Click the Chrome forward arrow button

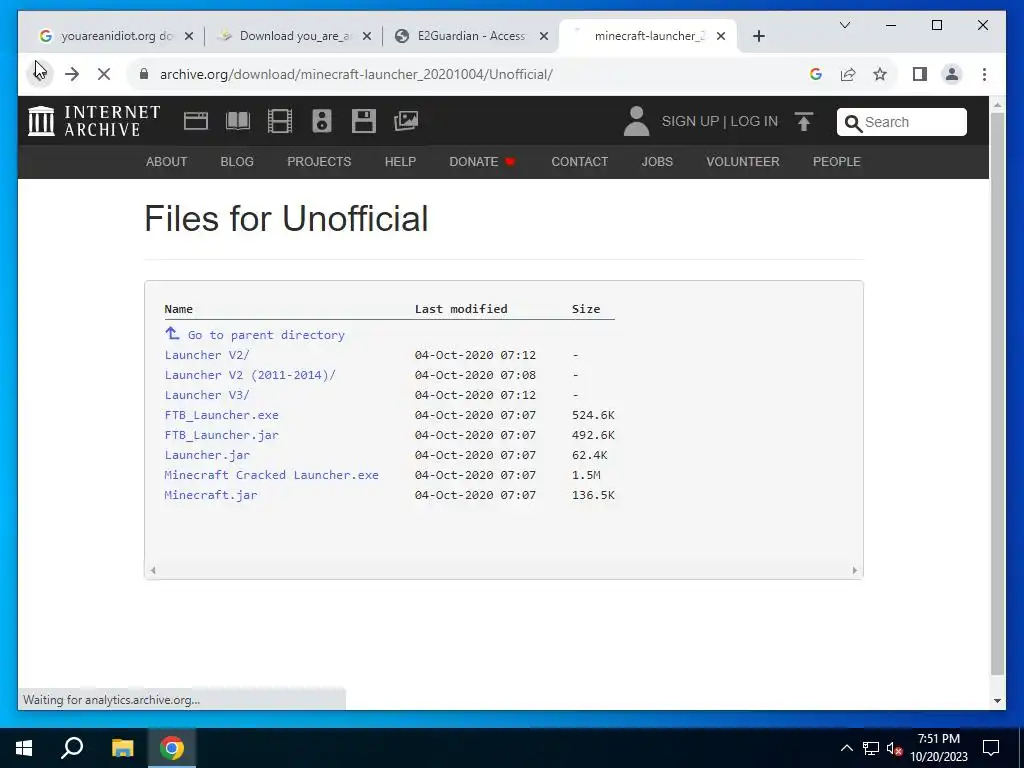(x=72, y=74)
